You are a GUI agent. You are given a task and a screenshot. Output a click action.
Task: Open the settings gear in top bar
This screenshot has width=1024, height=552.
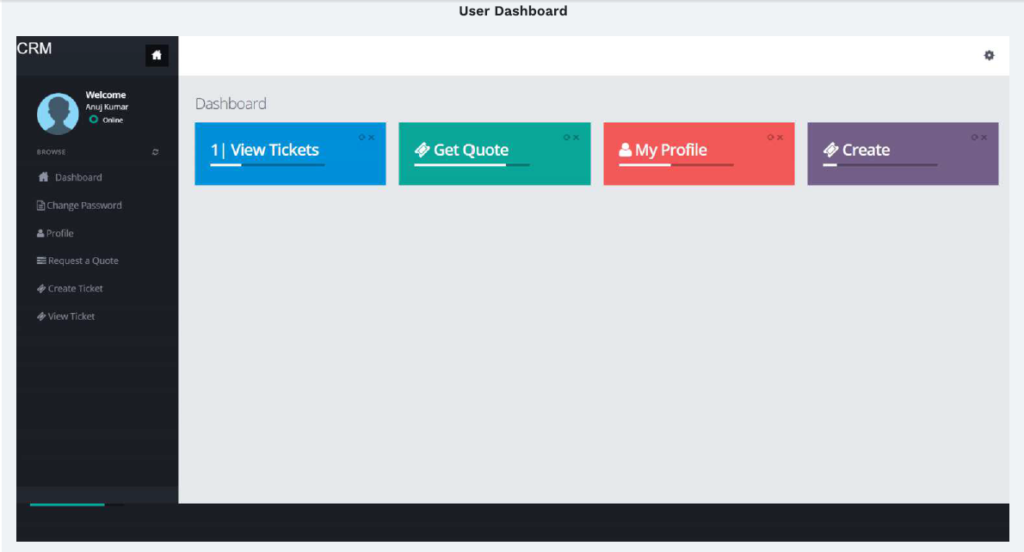point(989,56)
